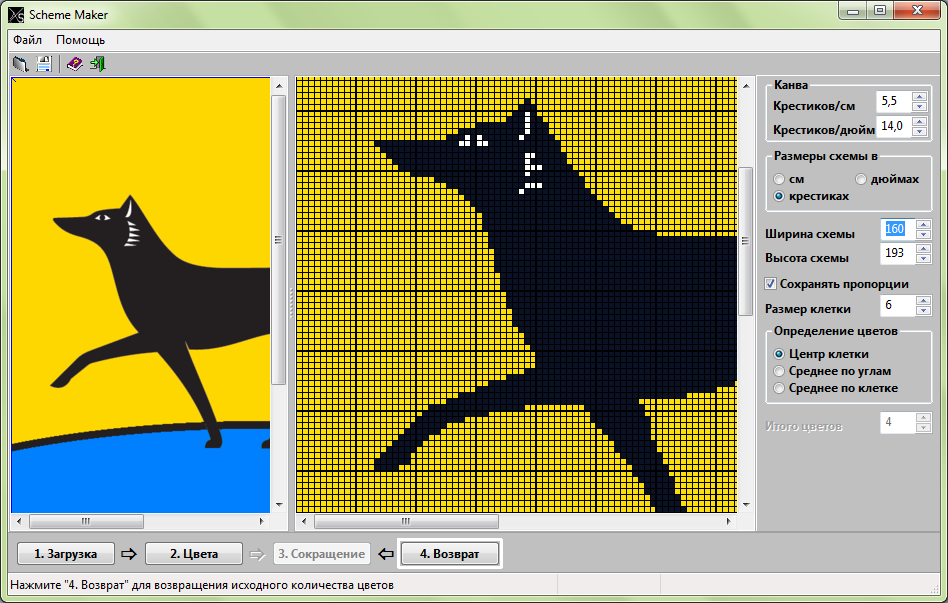Click the green exit door icon
The height and width of the screenshot is (603, 948).
[97, 64]
